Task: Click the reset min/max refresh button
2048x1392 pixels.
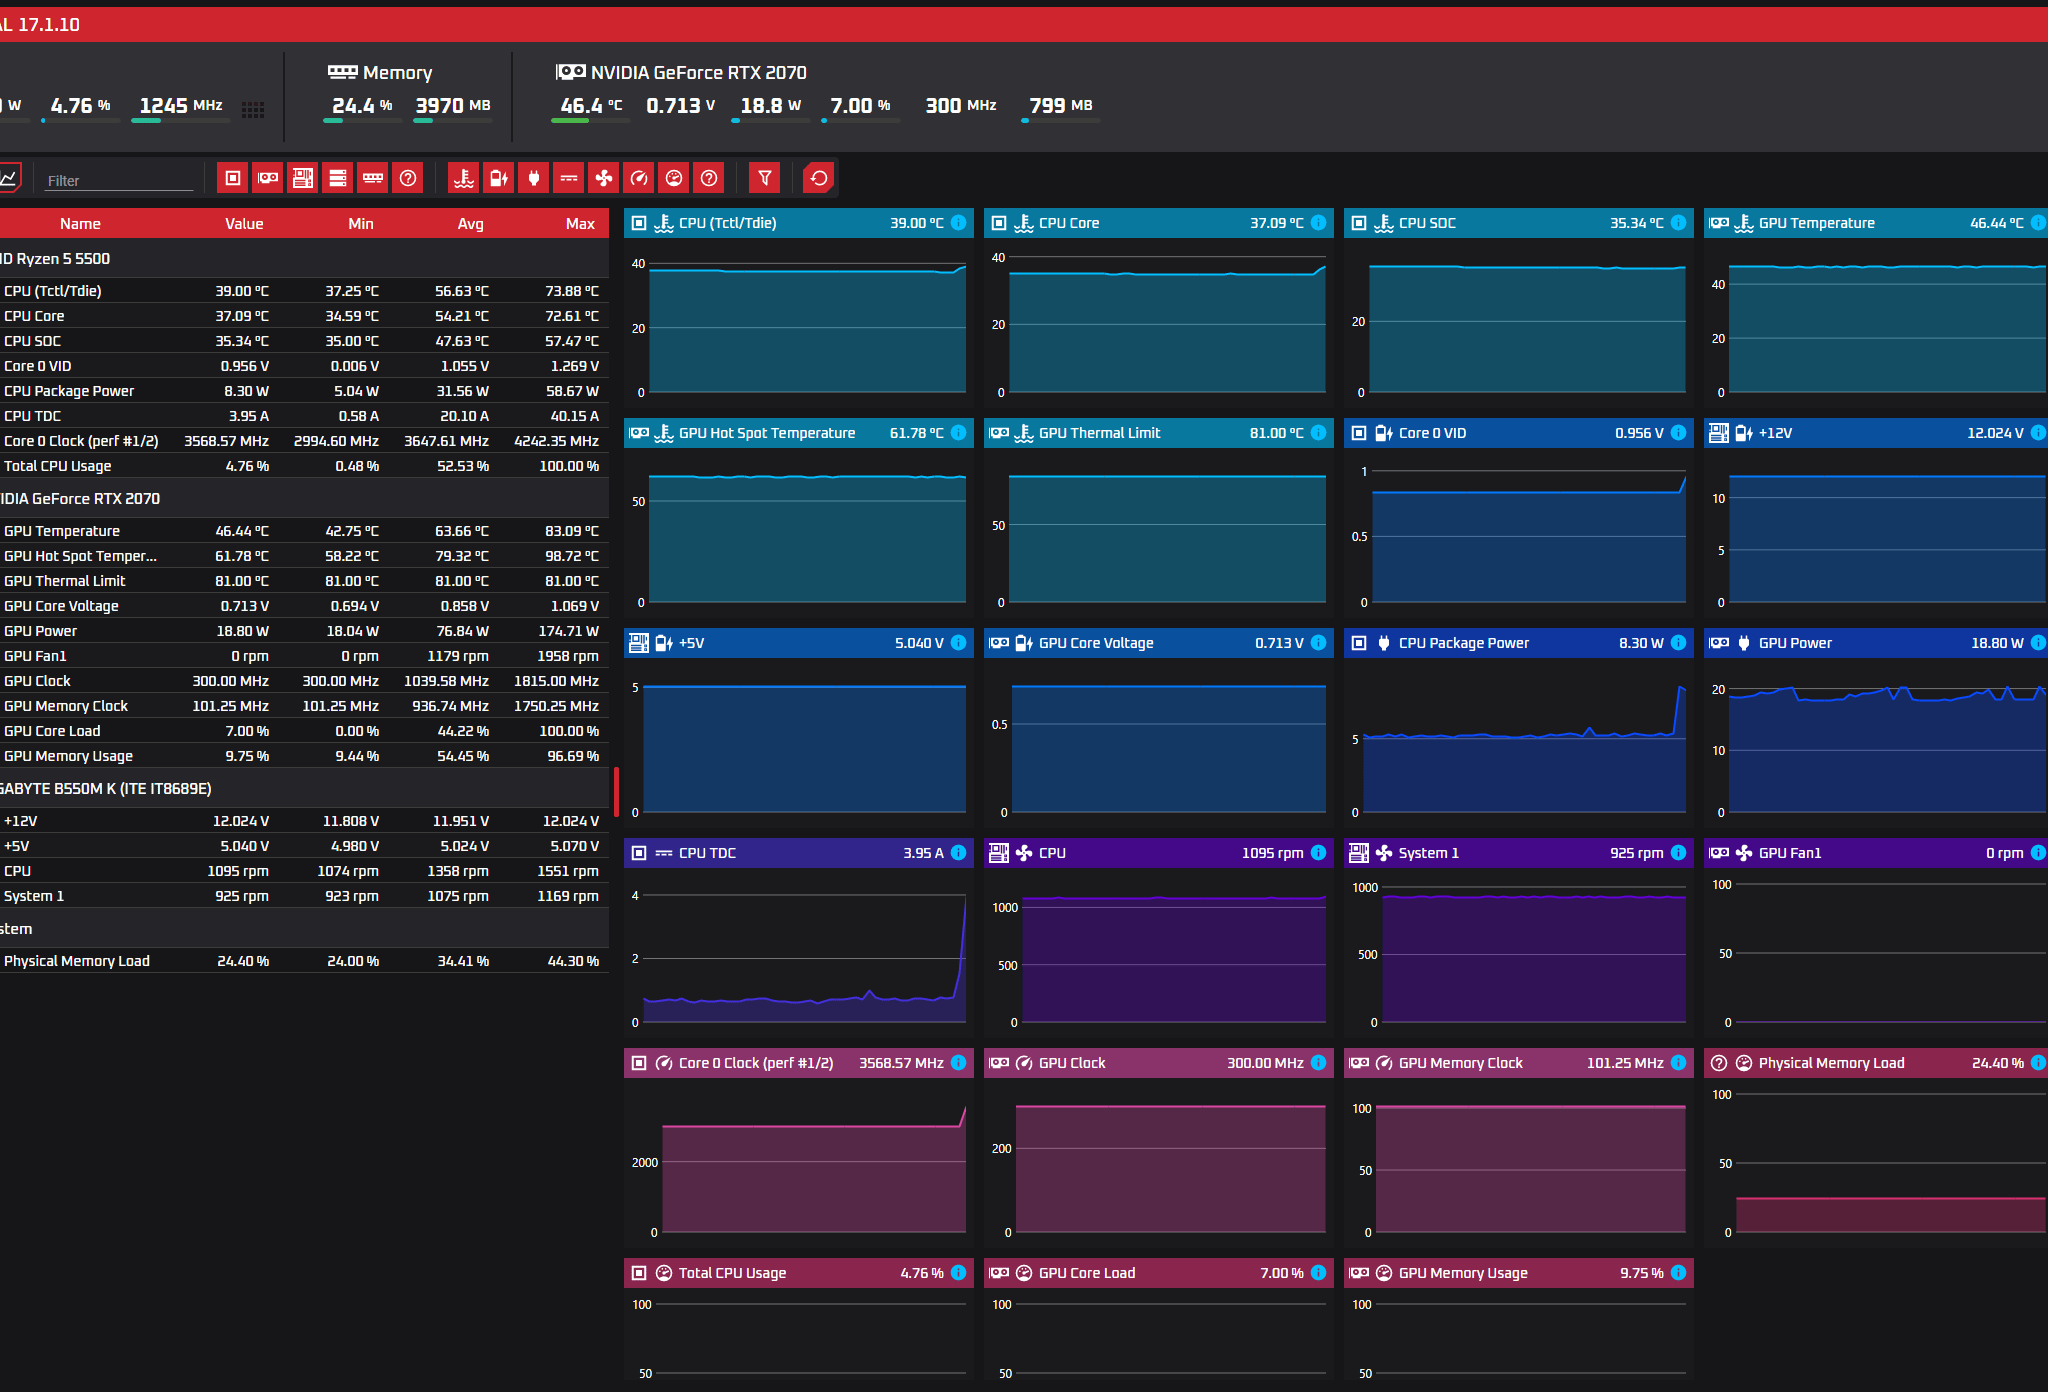Action: coord(819,178)
